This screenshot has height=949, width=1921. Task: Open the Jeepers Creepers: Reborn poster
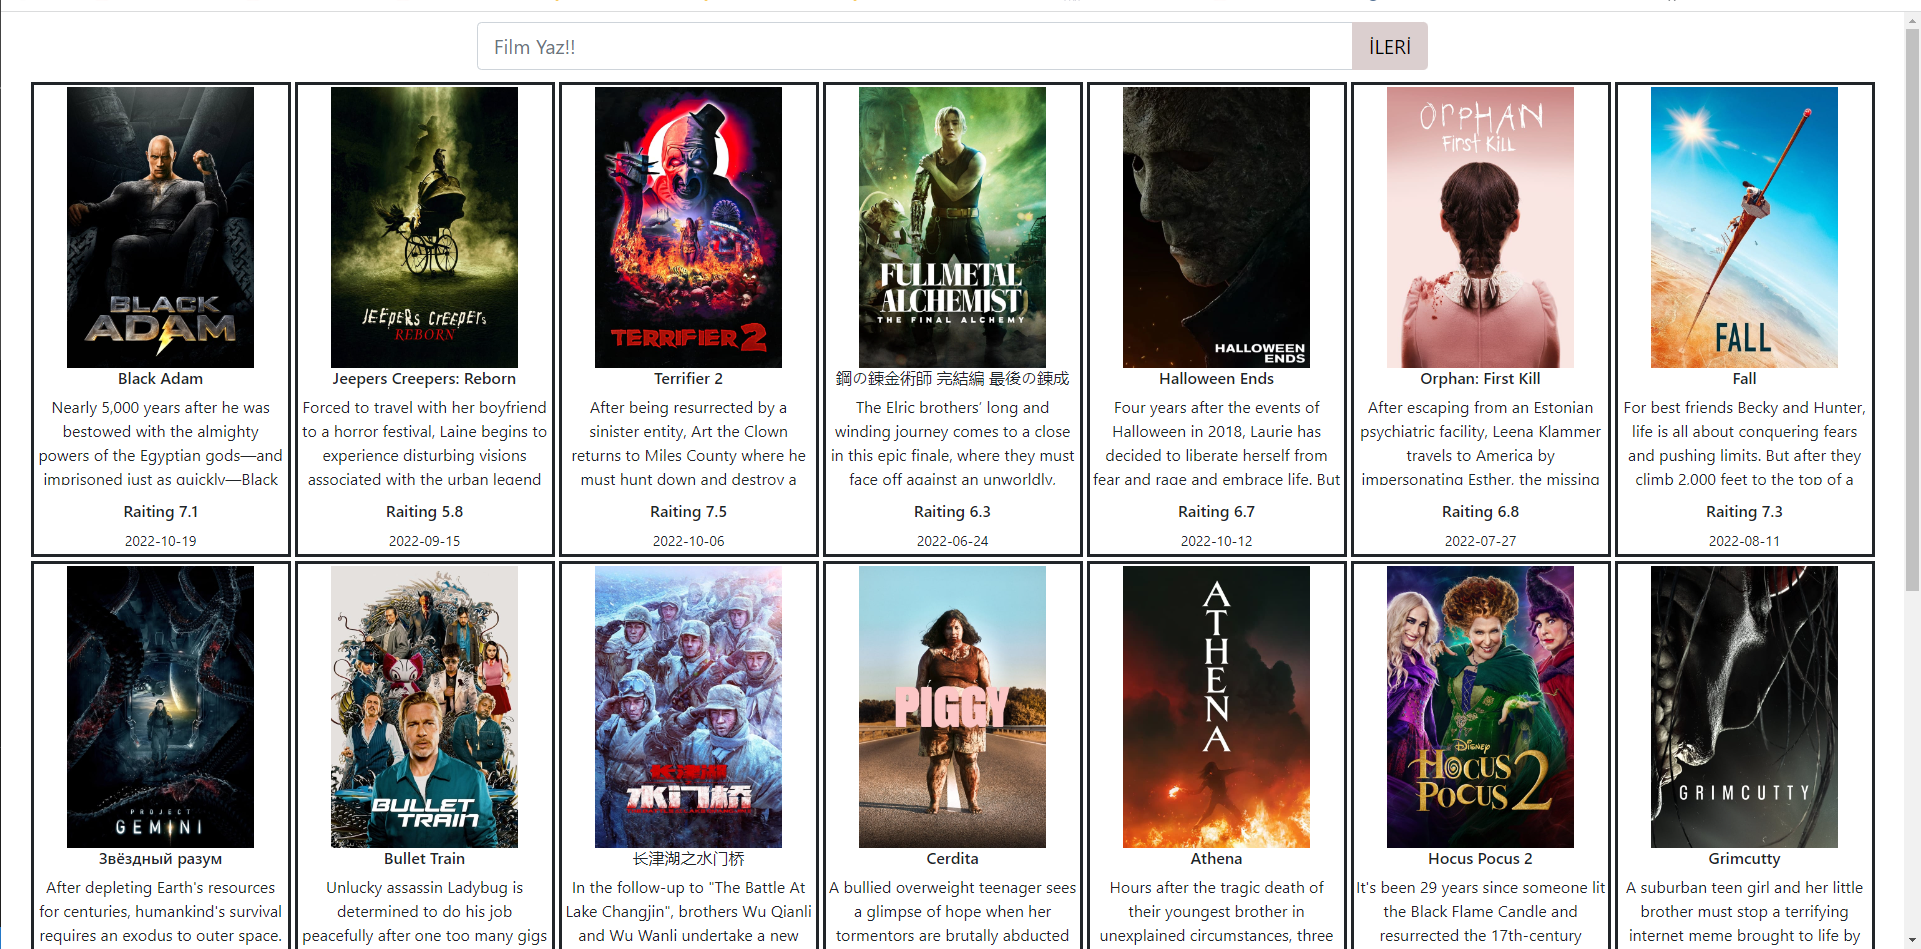coord(424,227)
